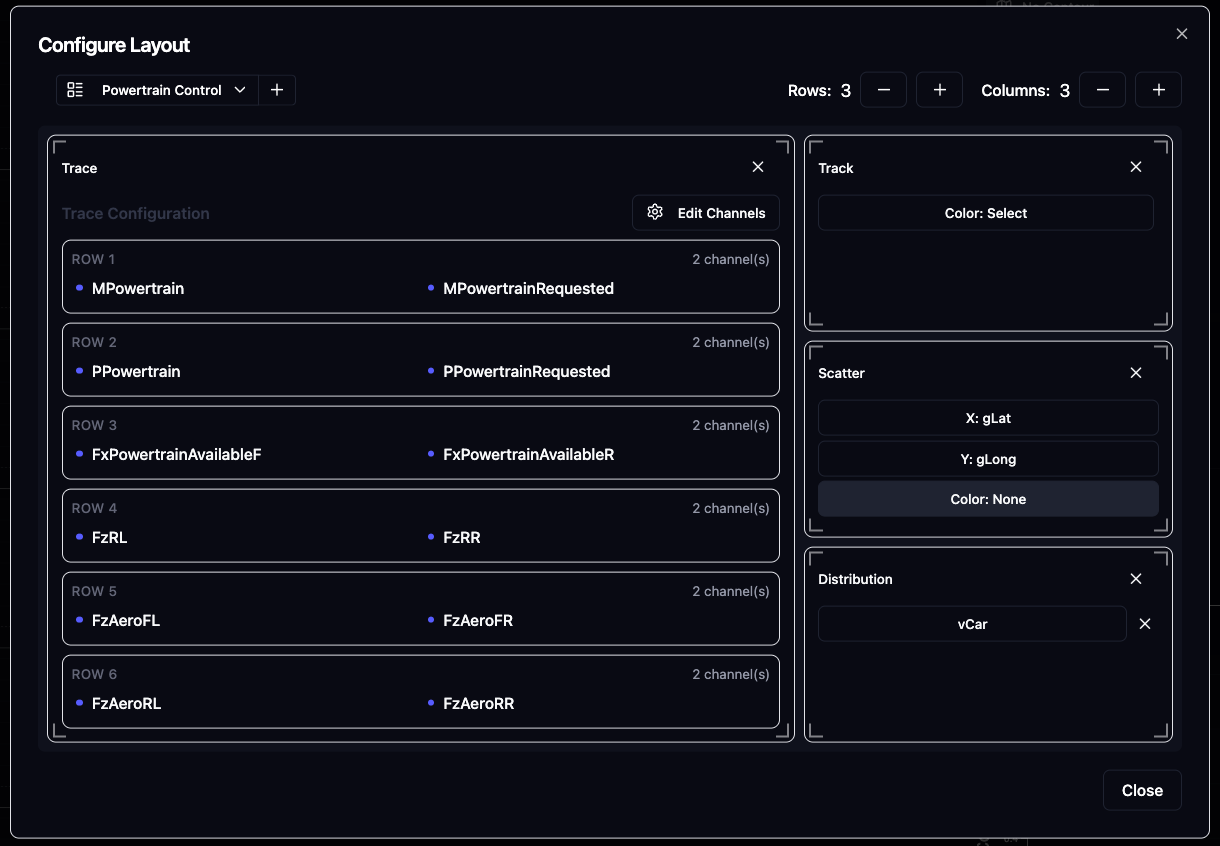Image resolution: width=1220 pixels, height=846 pixels.
Task: Select the MPowertrain channel in Row 1
Action: (x=138, y=288)
